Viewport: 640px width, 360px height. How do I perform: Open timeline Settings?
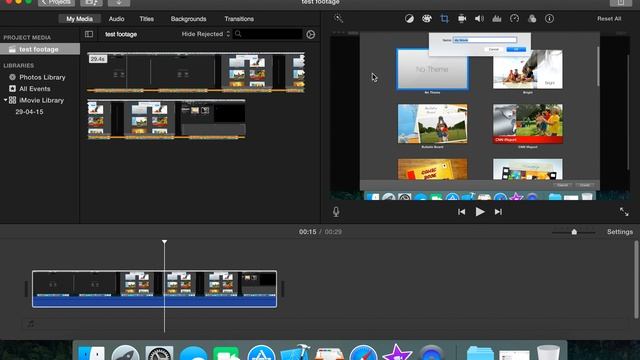click(x=620, y=232)
